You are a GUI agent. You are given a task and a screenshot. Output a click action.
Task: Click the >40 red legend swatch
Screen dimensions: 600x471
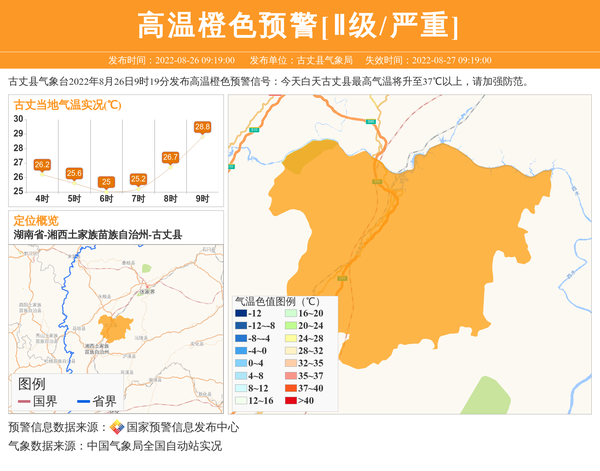click(291, 400)
